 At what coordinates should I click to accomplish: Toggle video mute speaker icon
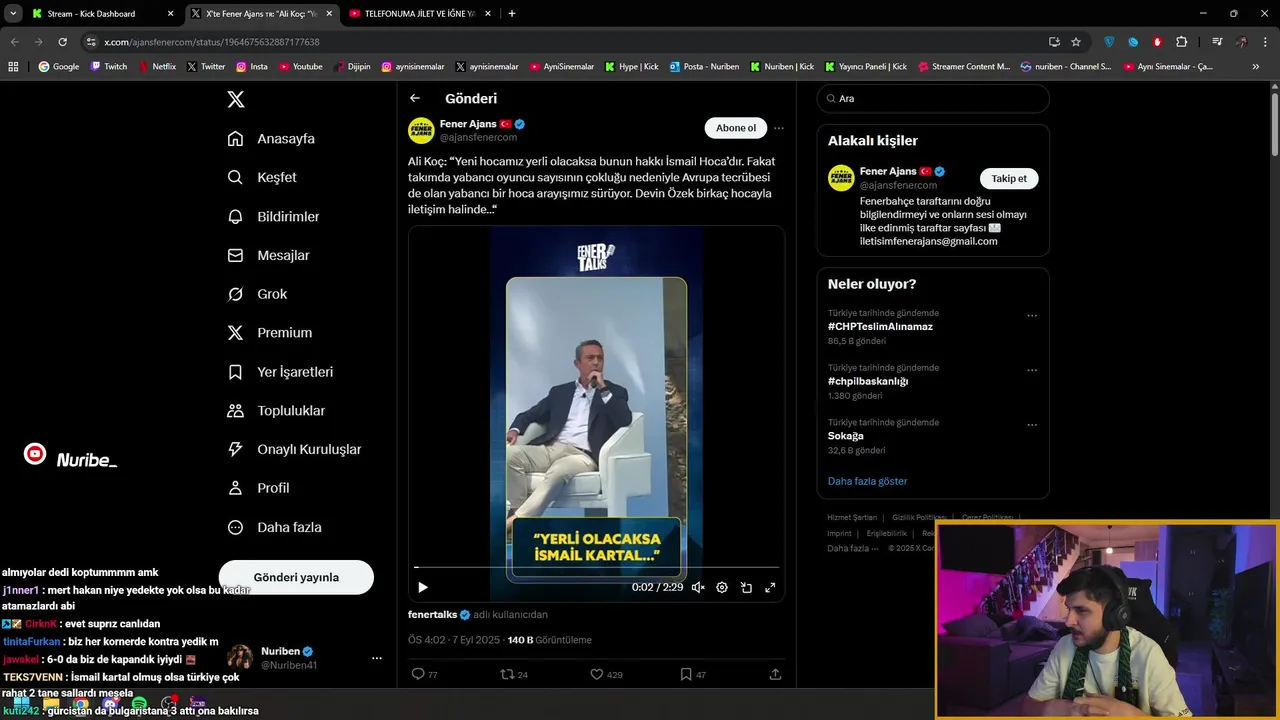coord(698,588)
